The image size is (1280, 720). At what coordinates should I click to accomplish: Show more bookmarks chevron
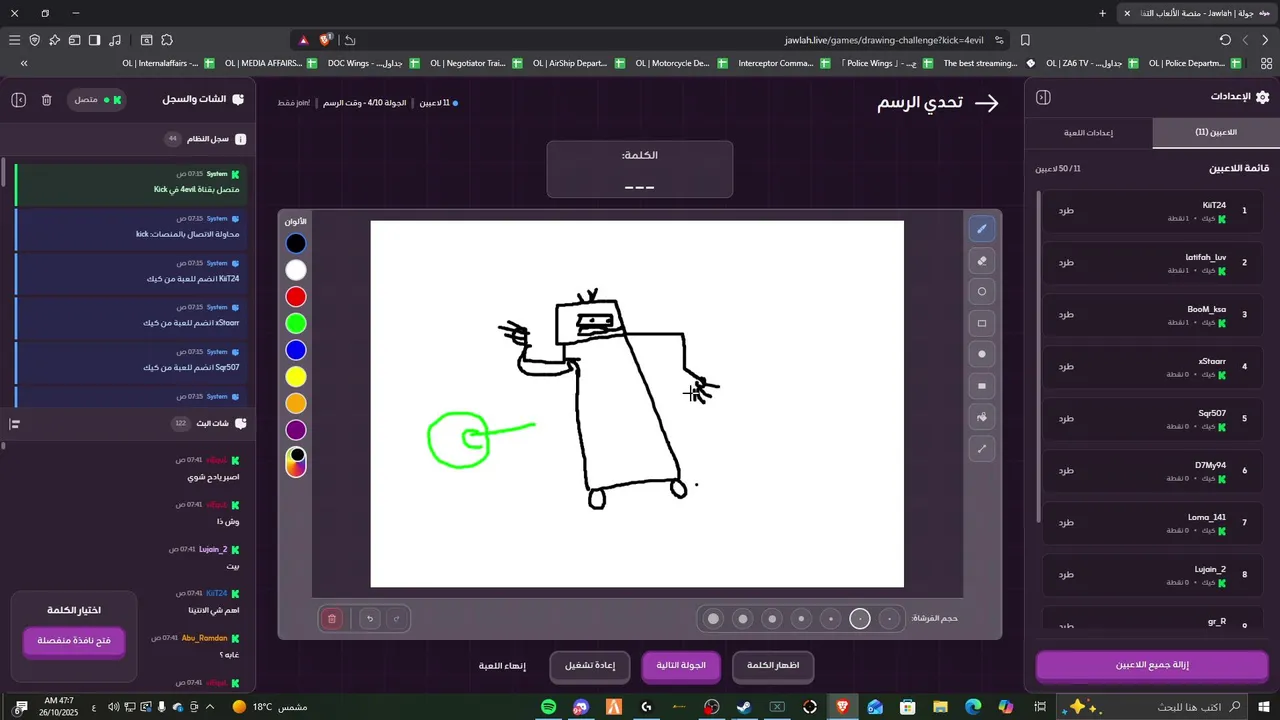tap(24, 63)
